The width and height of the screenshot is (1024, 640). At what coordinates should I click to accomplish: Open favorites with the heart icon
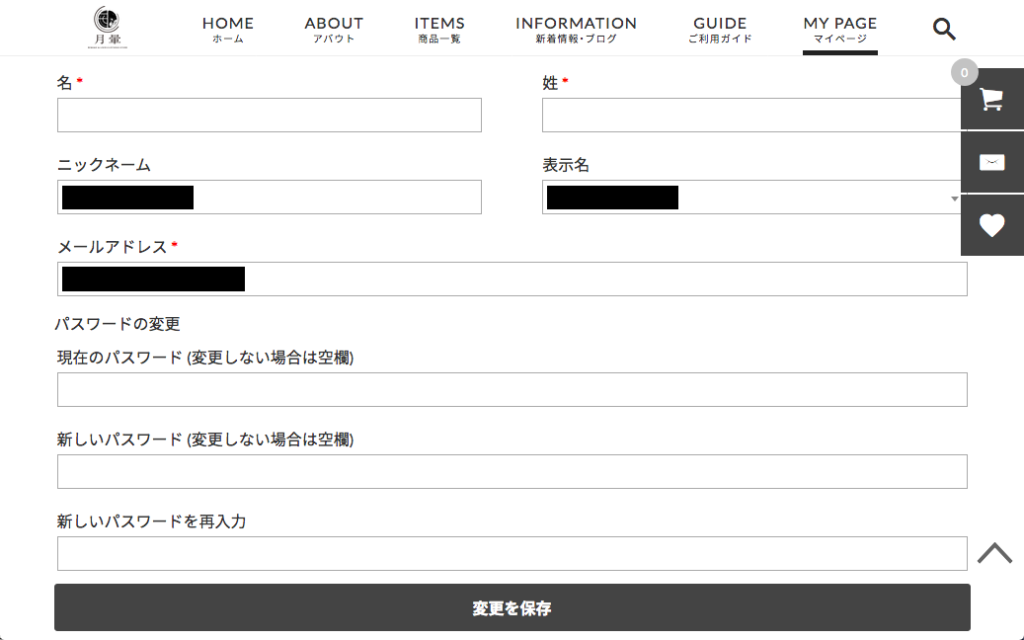point(991,226)
